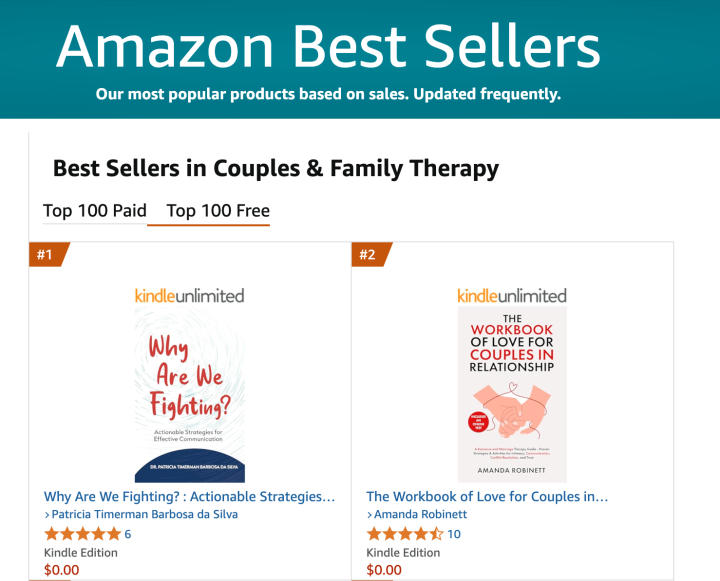
Task: Click the star rating for Amanda Robinett's workbook
Action: point(404,534)
